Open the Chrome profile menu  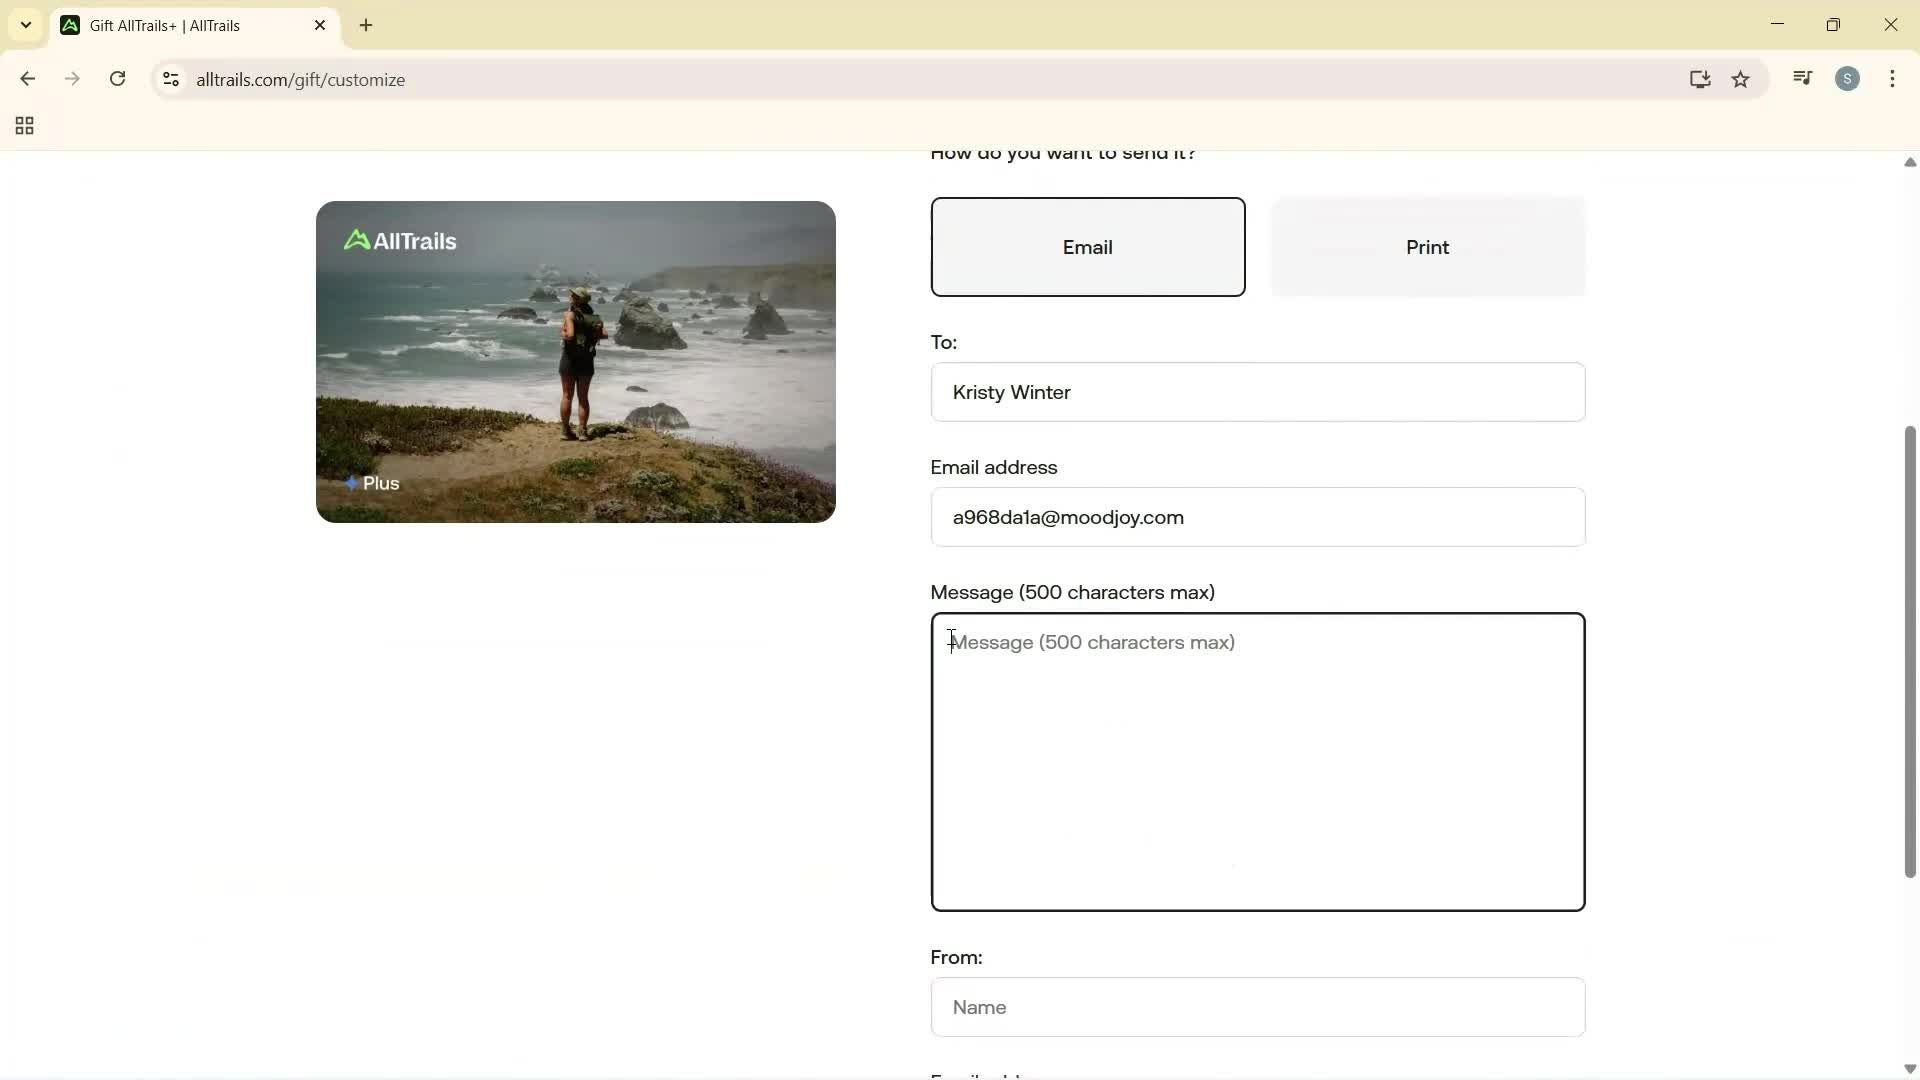click(1849, 78)
